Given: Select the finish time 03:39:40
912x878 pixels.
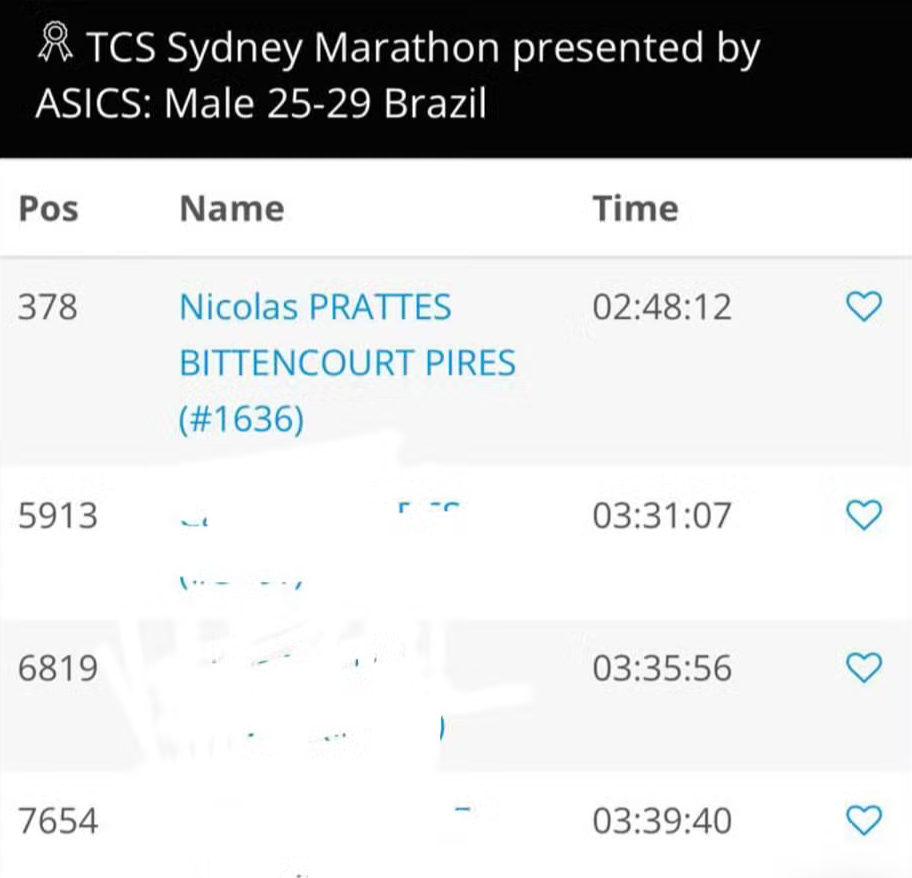Looking at the screenshot, I should click(661, 819).
